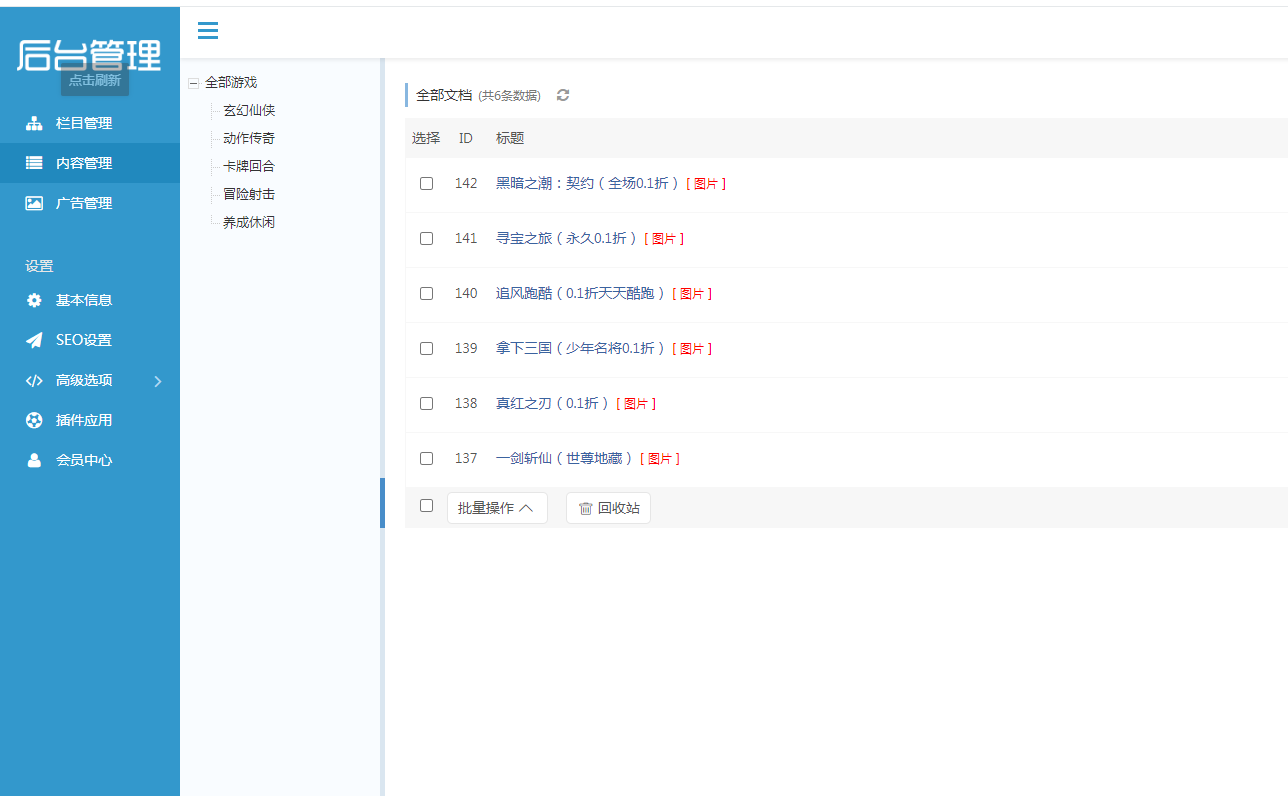The image size is (1288, 796).
Task: Click the 会员中心 user icon
Action: point(34,460)
